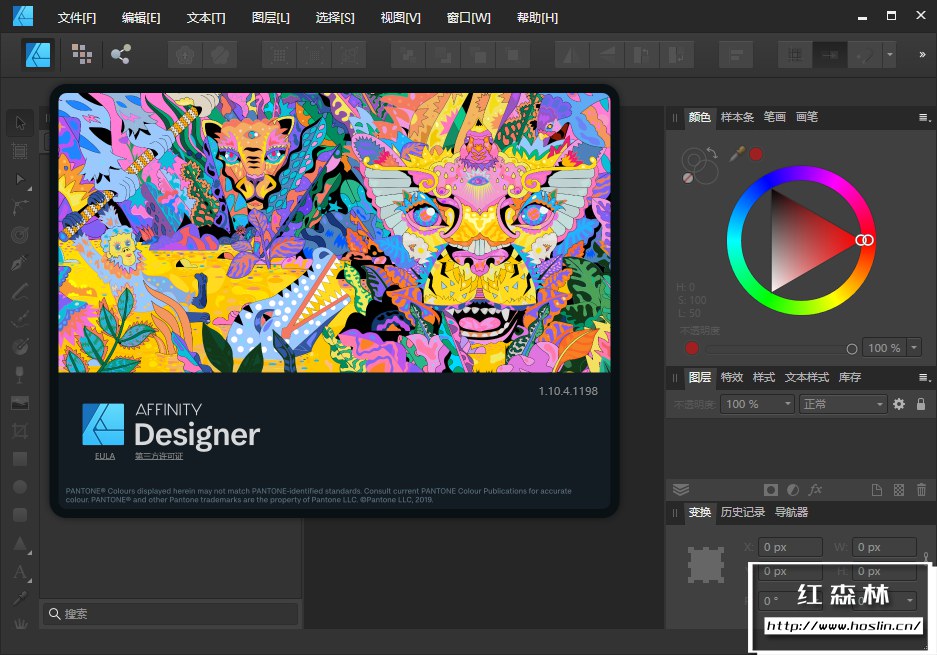
Task: Toggle snapping magnet in toolbar
Action: point(865,56)
